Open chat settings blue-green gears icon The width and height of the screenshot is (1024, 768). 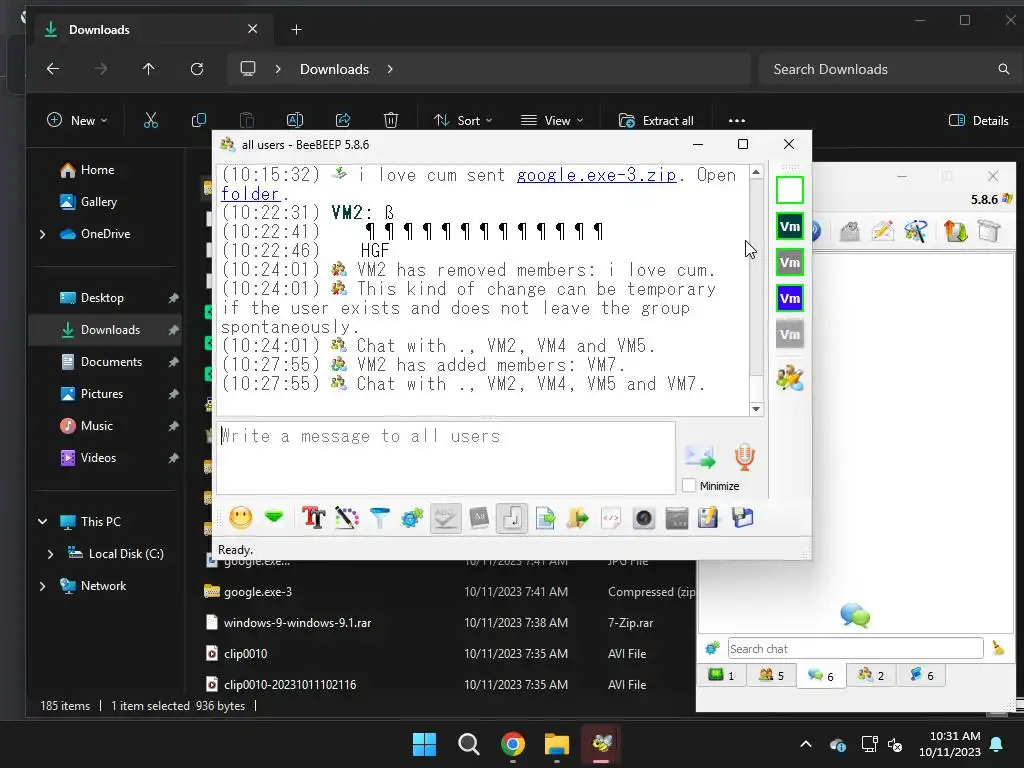(412, 518)
